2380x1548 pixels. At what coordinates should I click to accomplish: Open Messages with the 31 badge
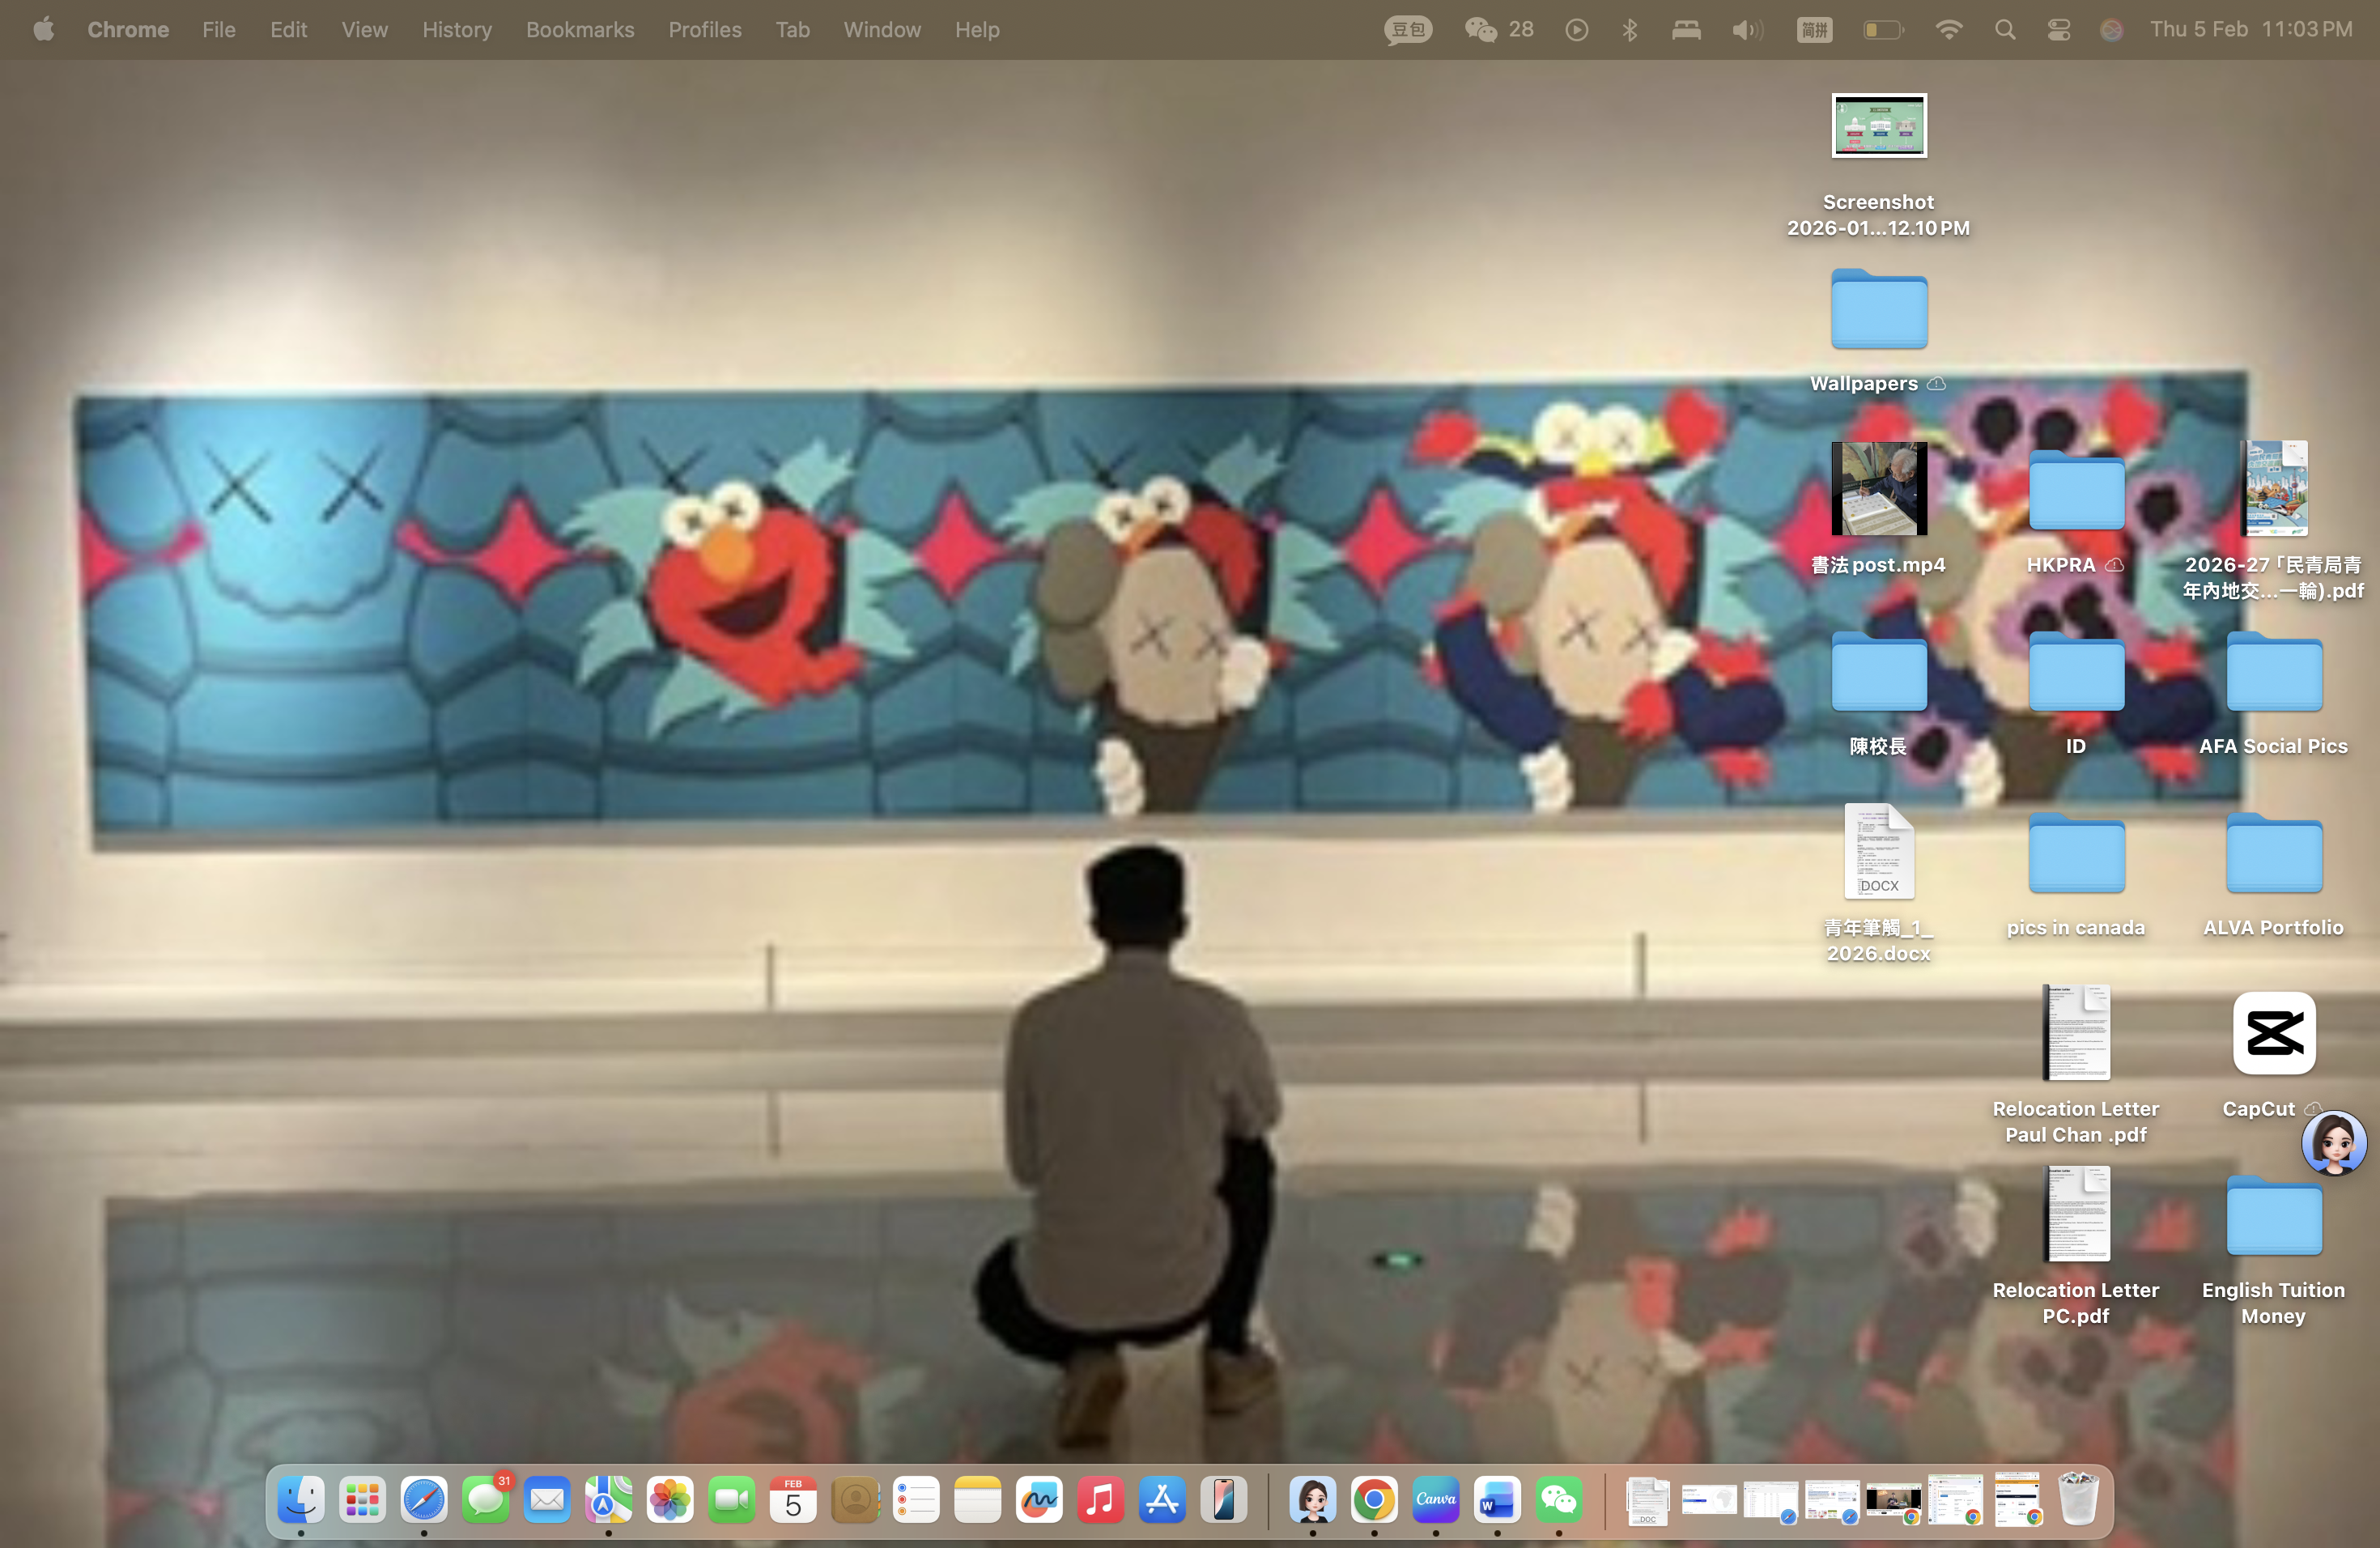pyautogui.click(x=486, y=1500)
